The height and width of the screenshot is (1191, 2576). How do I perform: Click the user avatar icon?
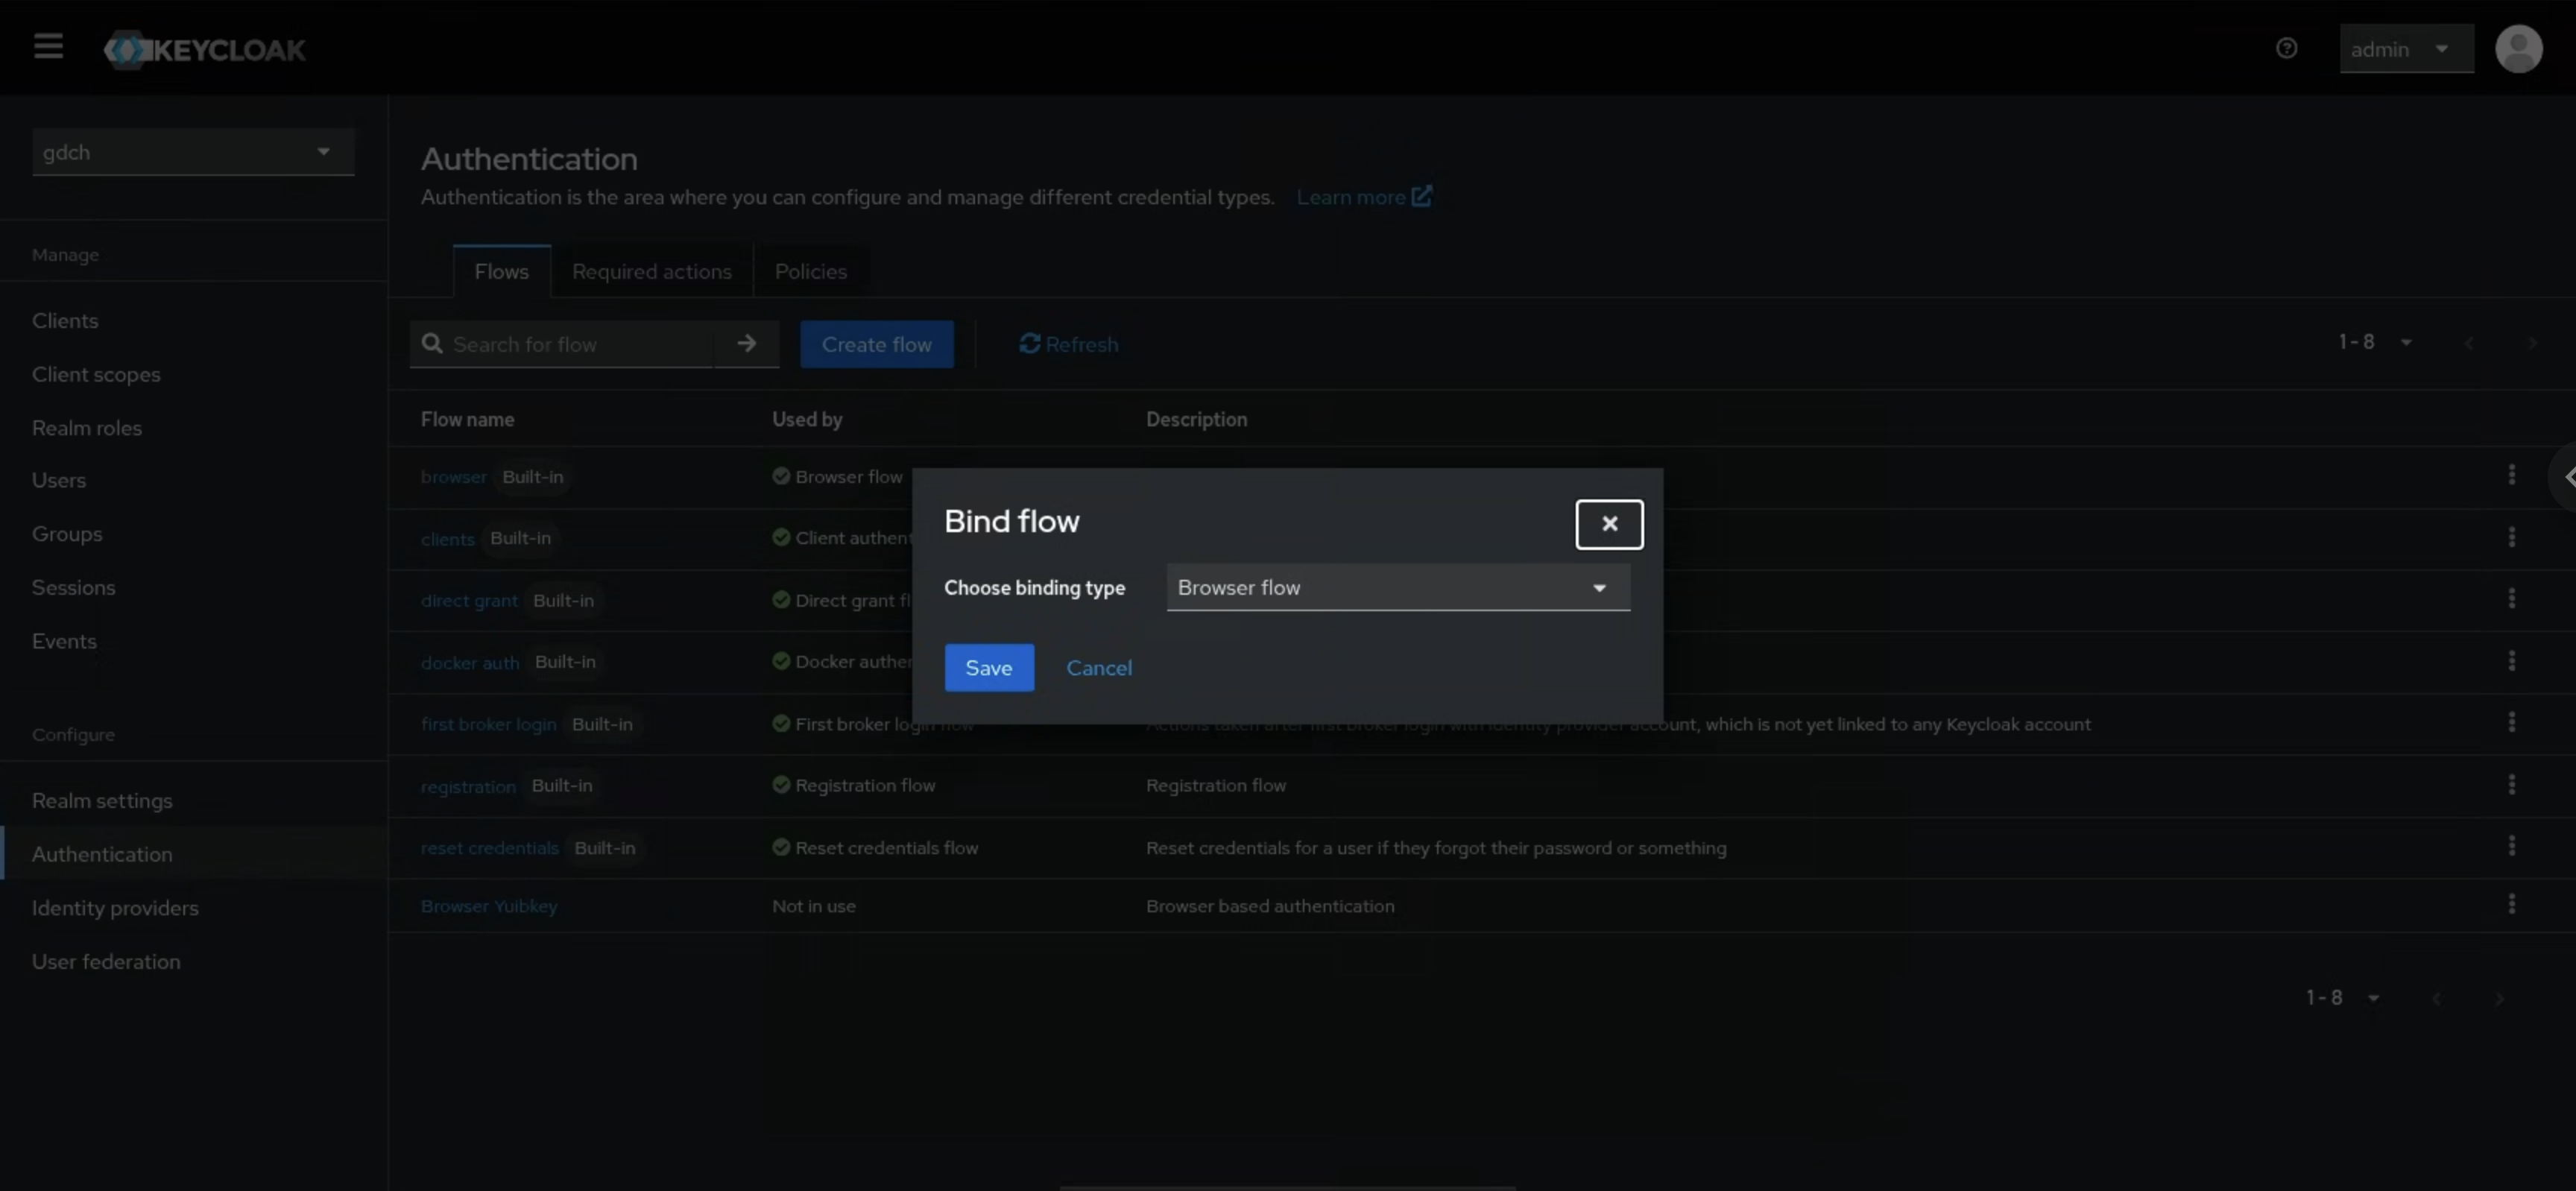(2518, 48)
